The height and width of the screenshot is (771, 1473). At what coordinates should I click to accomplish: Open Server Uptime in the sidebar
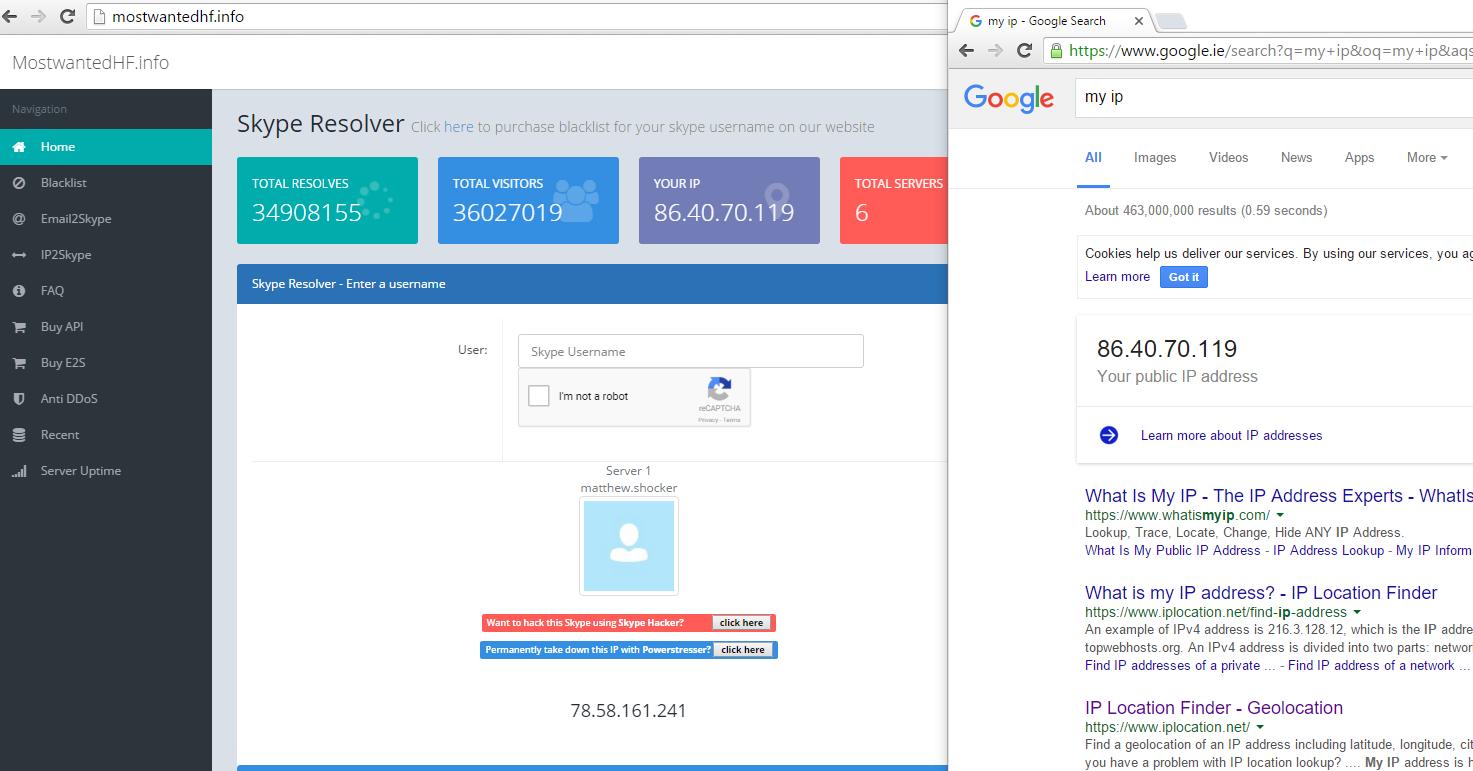[106, 471]
